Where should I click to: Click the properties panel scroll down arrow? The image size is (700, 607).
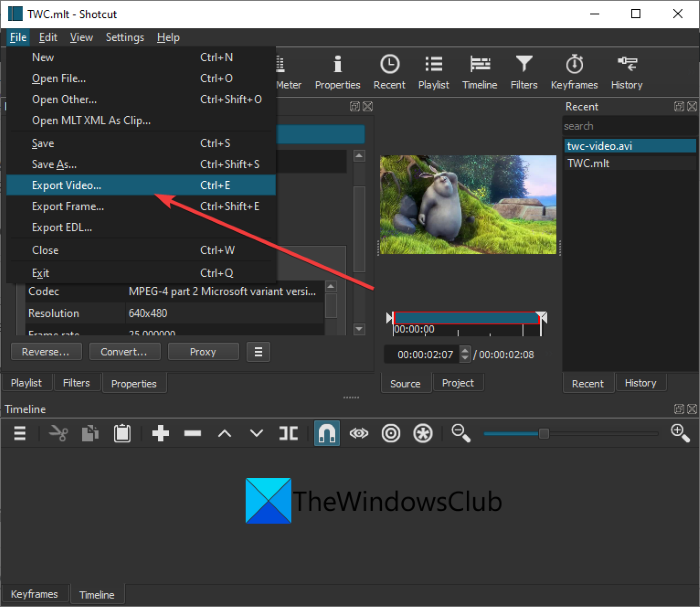point(359,329)
